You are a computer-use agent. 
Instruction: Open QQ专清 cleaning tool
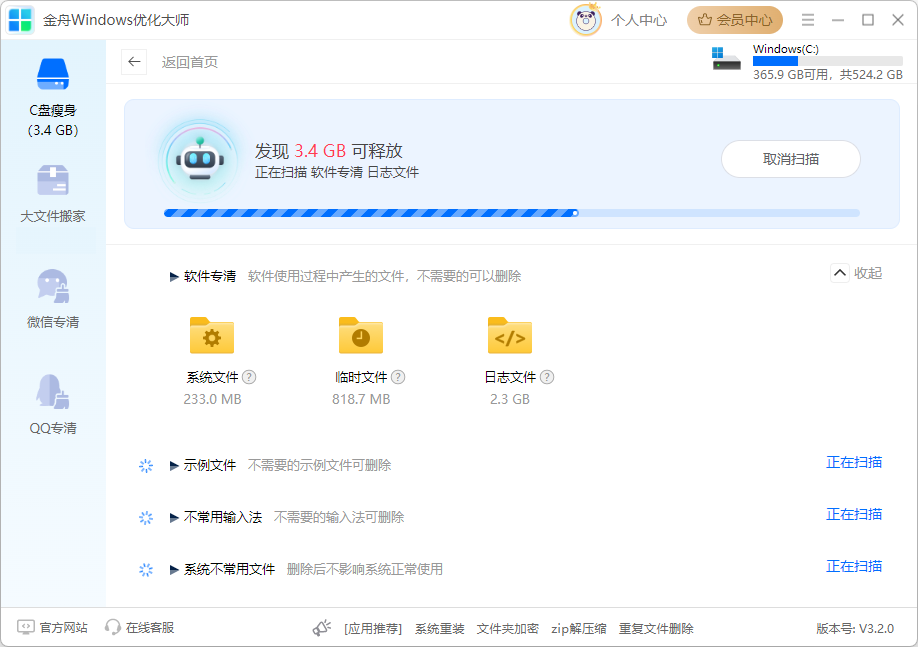(x=53, y=404)
